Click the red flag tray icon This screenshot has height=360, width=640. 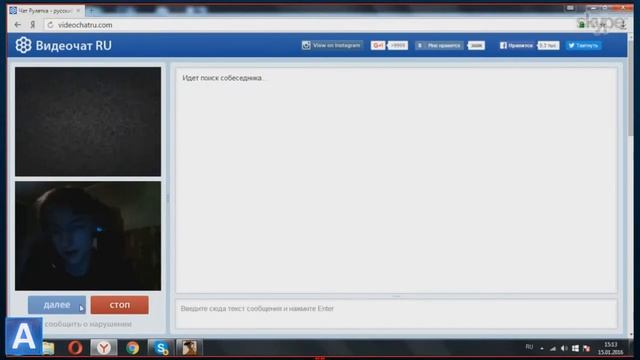pyautogui.click(x=587, y=349)
